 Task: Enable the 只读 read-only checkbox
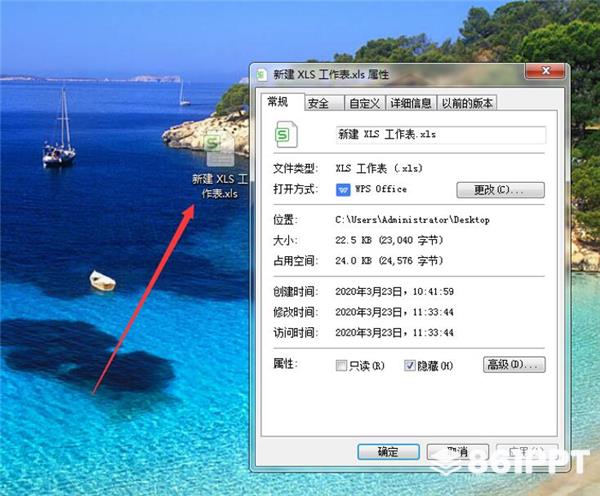tap(341, 365)
